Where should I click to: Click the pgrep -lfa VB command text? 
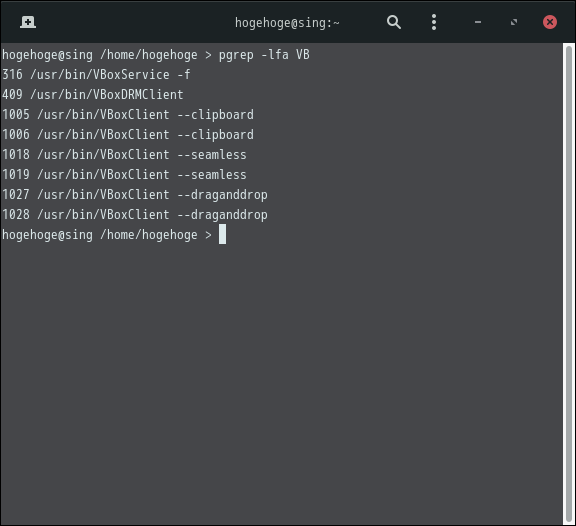pos(264,55)
